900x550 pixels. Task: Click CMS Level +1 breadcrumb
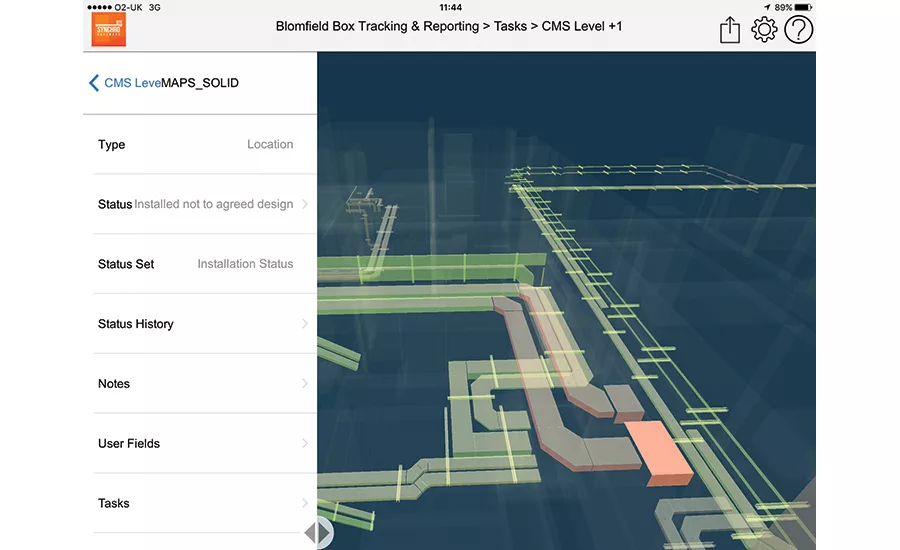pyautogui.click(x=581, y=26)
